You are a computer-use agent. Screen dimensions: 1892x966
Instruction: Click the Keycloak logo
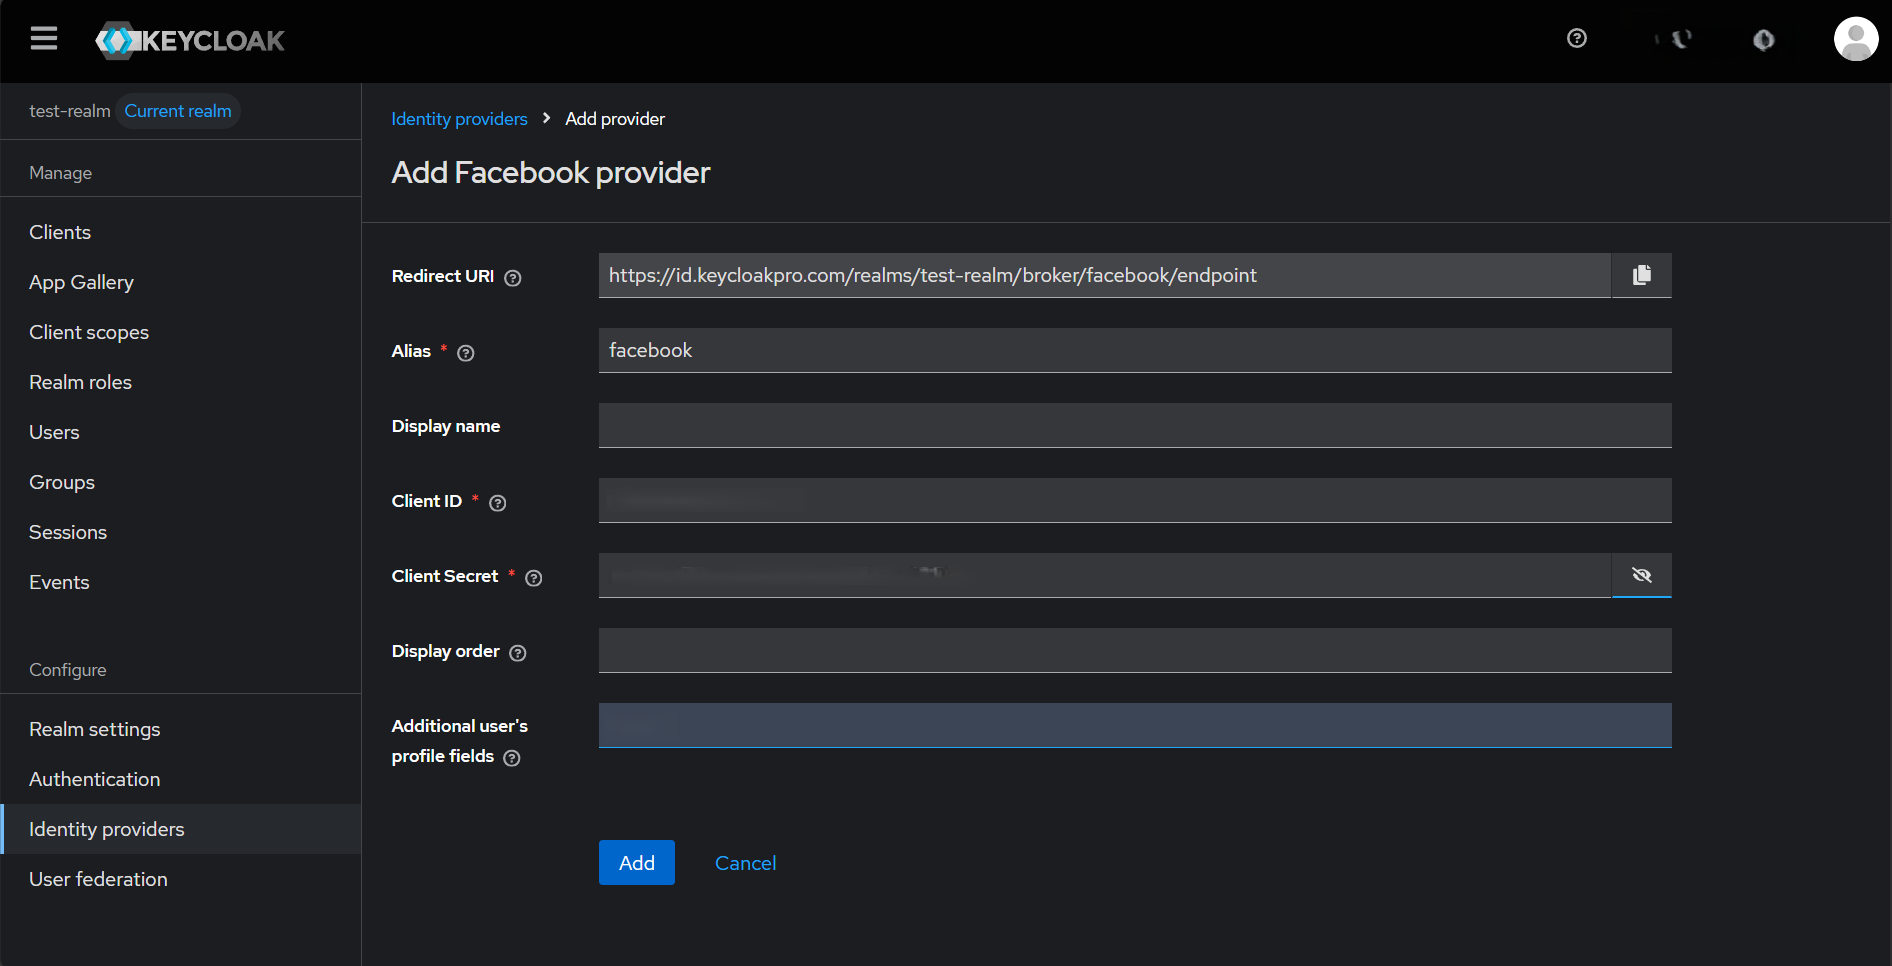pyautogui.click(x=190, y=41)
